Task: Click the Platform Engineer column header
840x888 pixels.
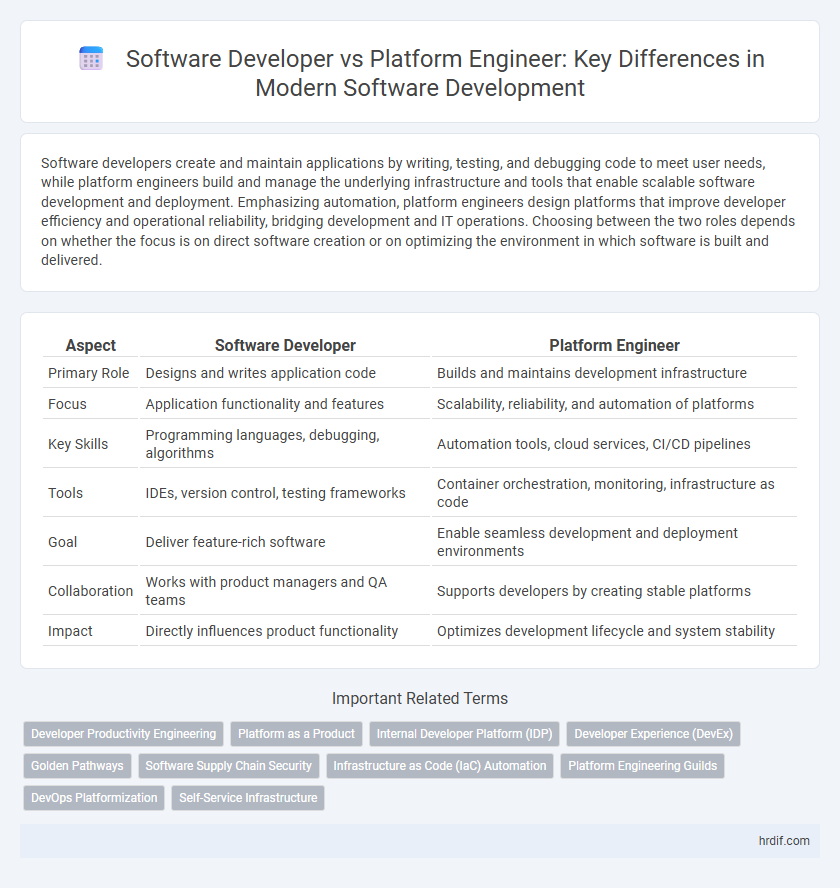Action: pyautogui.click(x=615, y=345)
